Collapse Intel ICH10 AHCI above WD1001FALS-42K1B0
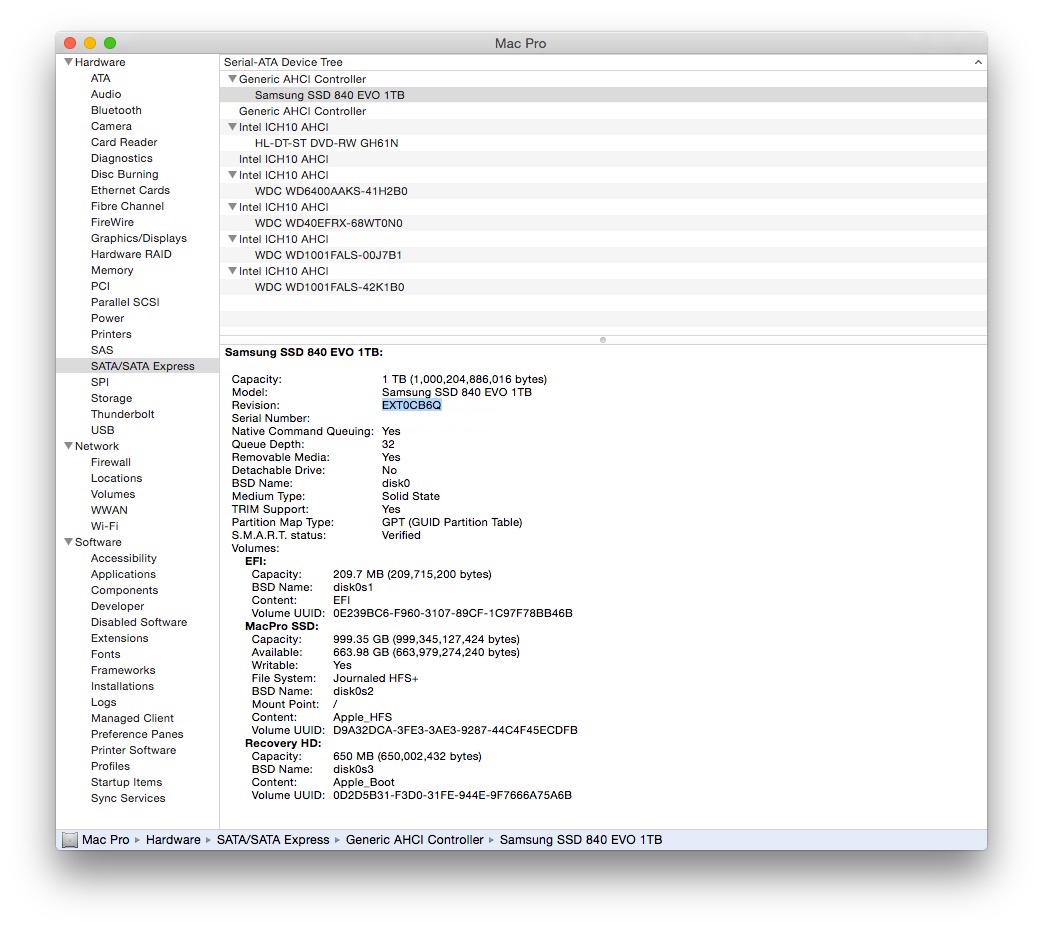Image resolution: width=1043 pixels, height=930 pixels. [x=232, y=270]
